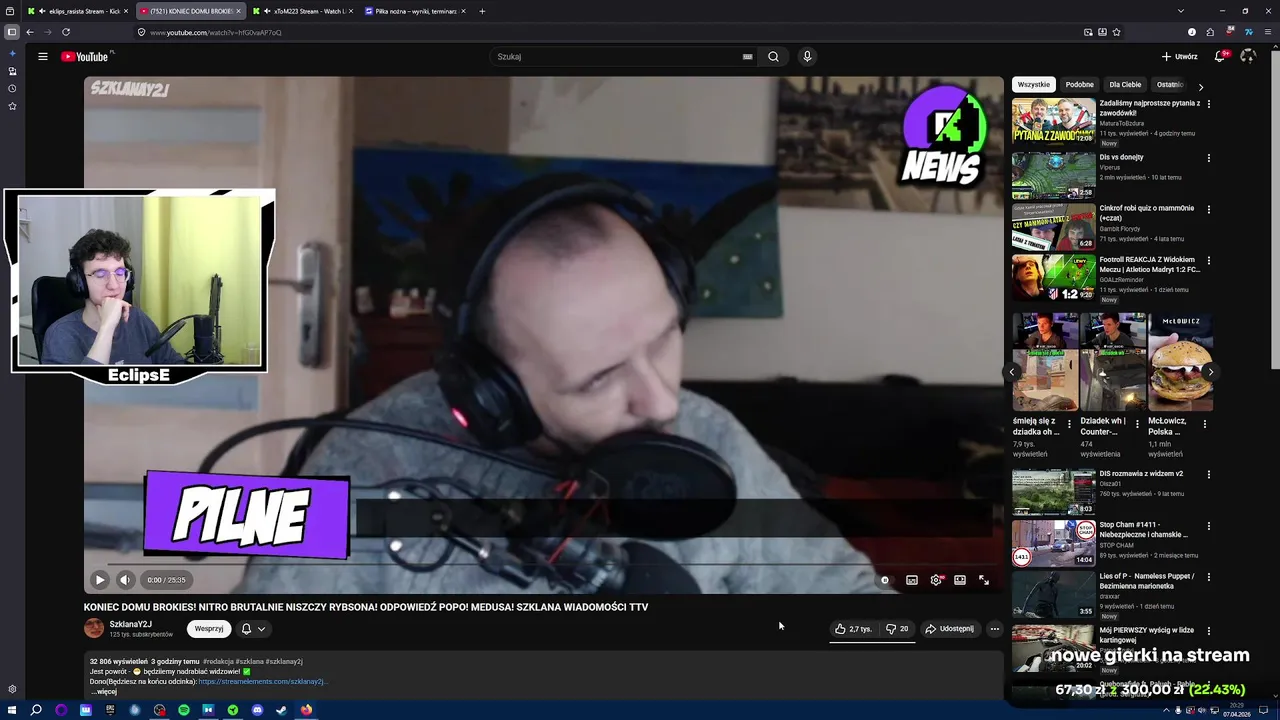Viewport: 1280px width, 720px height.
Task: Open the streamelements.com/szklanay2j link
Action: click(262, 682)
